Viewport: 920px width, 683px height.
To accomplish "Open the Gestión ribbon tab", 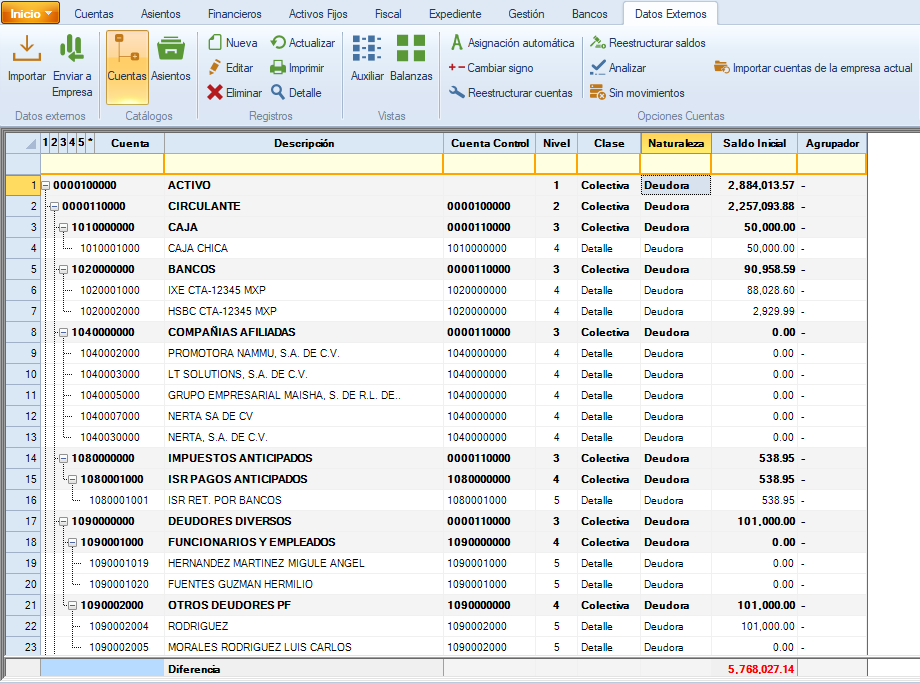I will coord(526,13).
